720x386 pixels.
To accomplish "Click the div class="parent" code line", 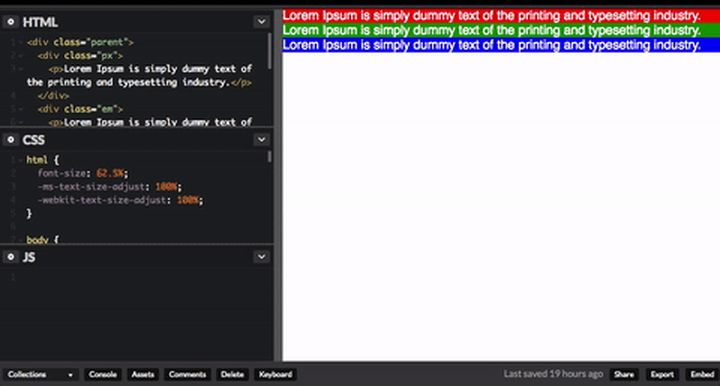I will tap(80, 42).
